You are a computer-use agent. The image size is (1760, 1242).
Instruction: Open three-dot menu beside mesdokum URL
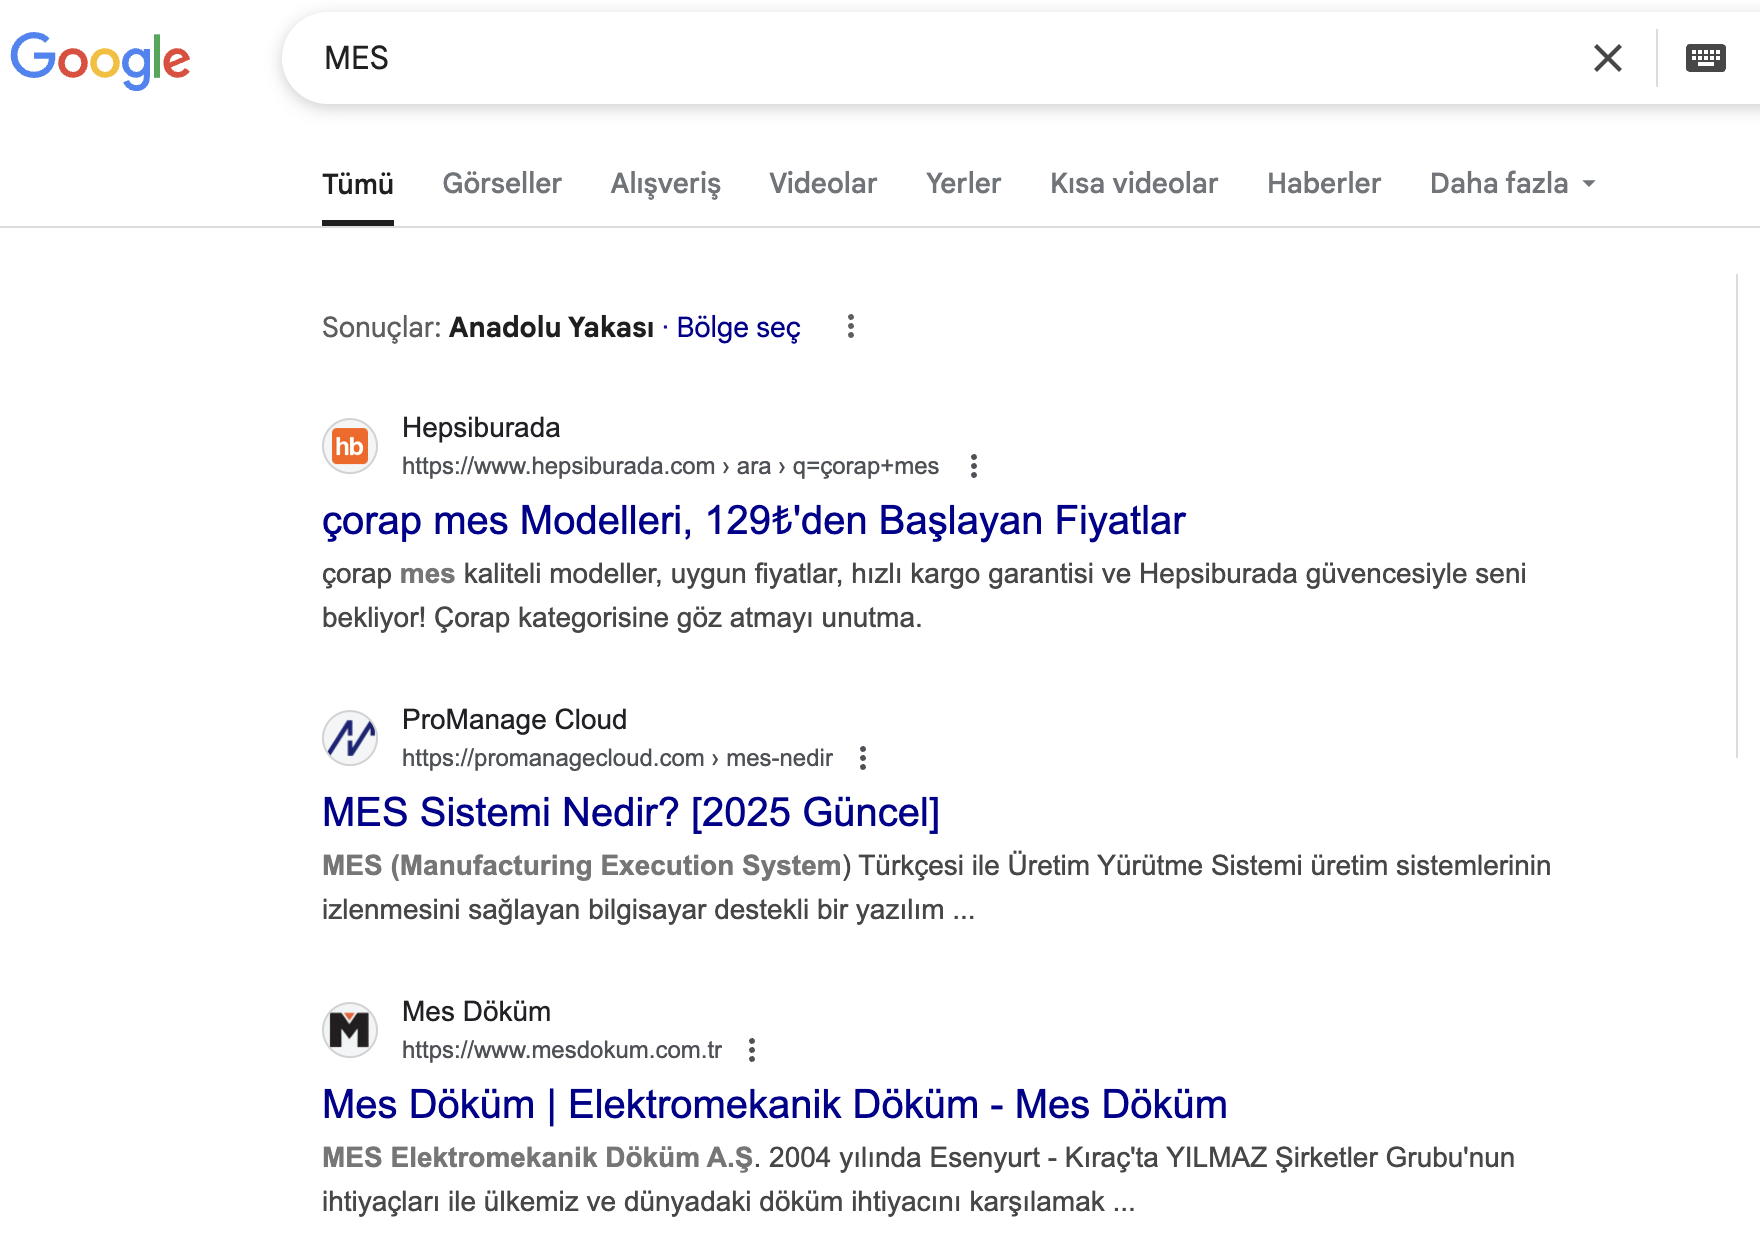(x=752, y=1050)
